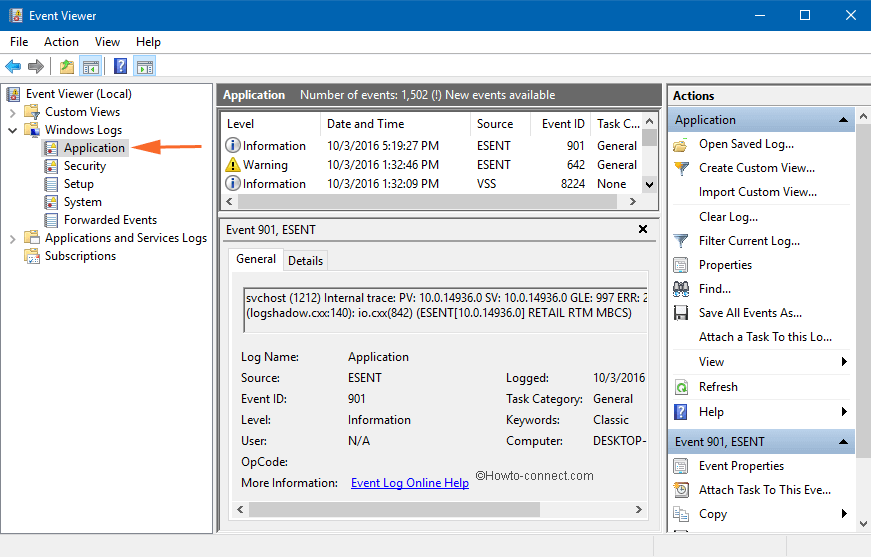The width and height of the screenshot is (871, 557).
Task: Sort by the Source column header
Action: click(500, 124)
